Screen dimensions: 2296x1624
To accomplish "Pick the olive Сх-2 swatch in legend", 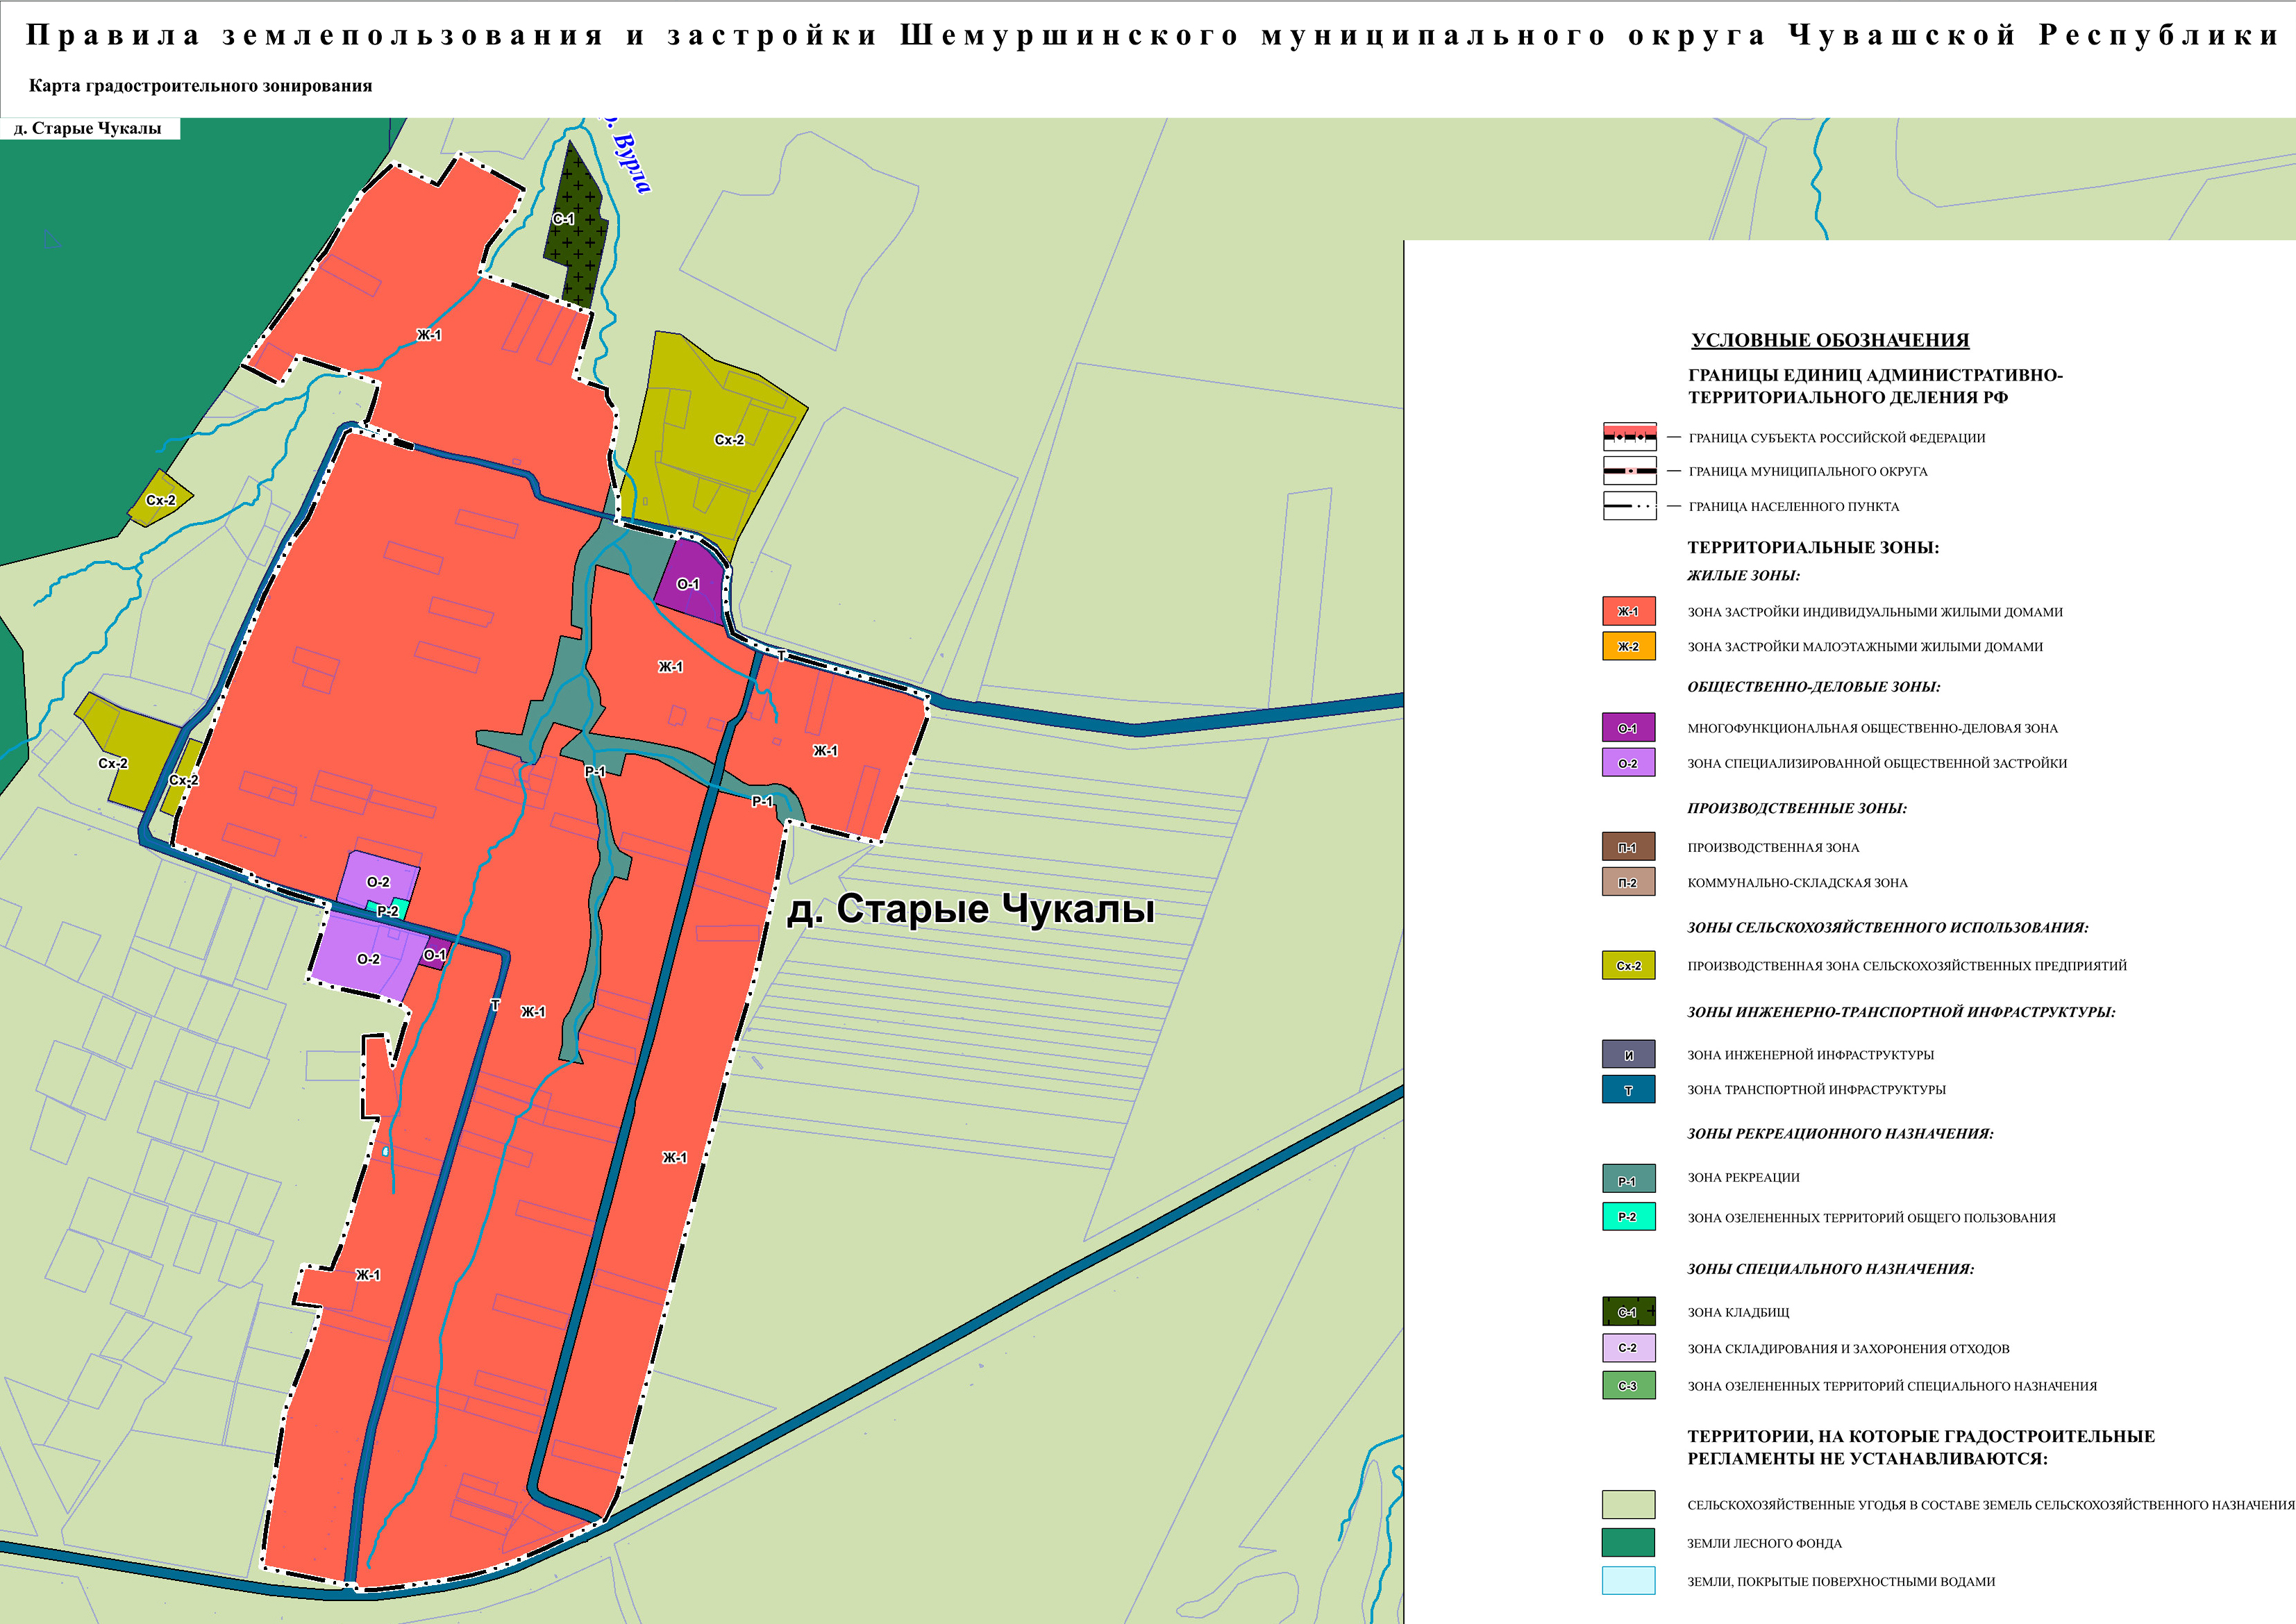I will click(x=1628, y=964).
